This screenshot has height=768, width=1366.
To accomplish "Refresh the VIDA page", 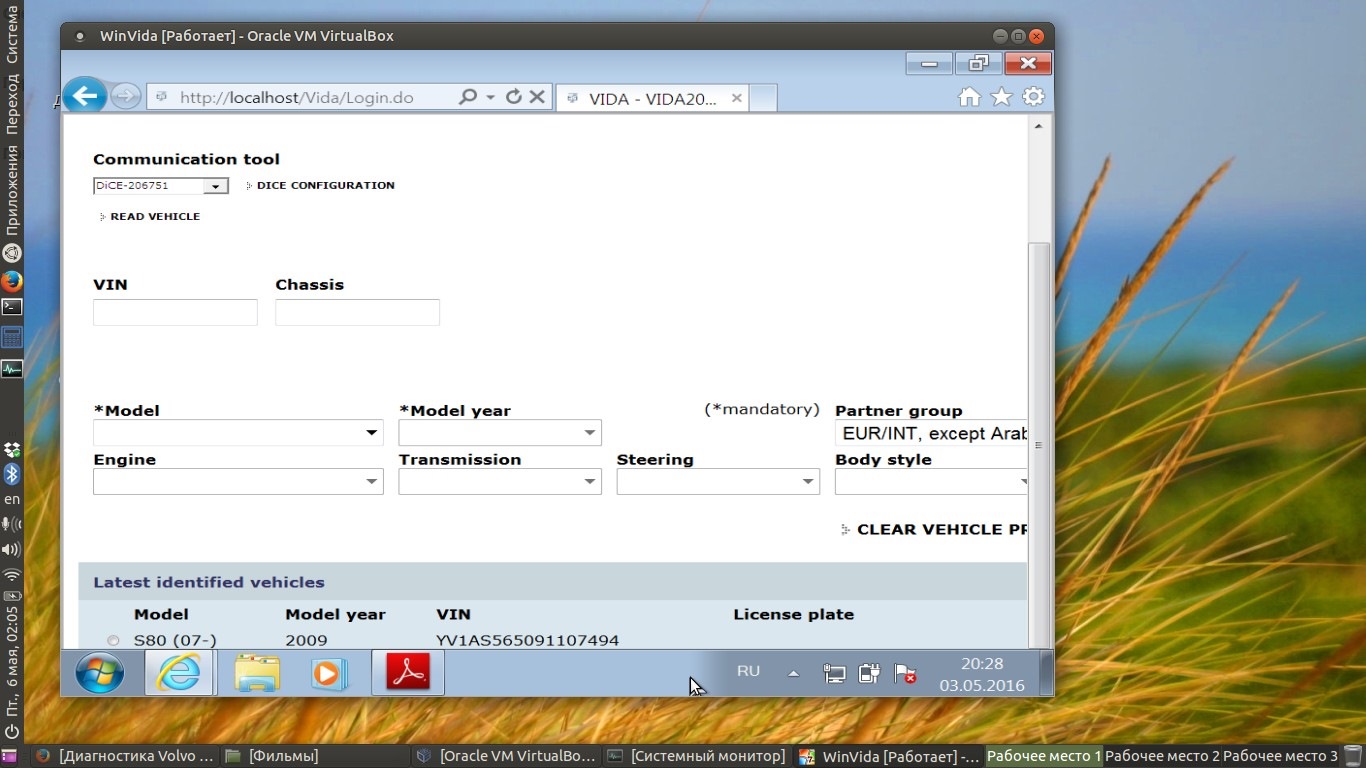I will pyautogui.click(x=514, y=97).
